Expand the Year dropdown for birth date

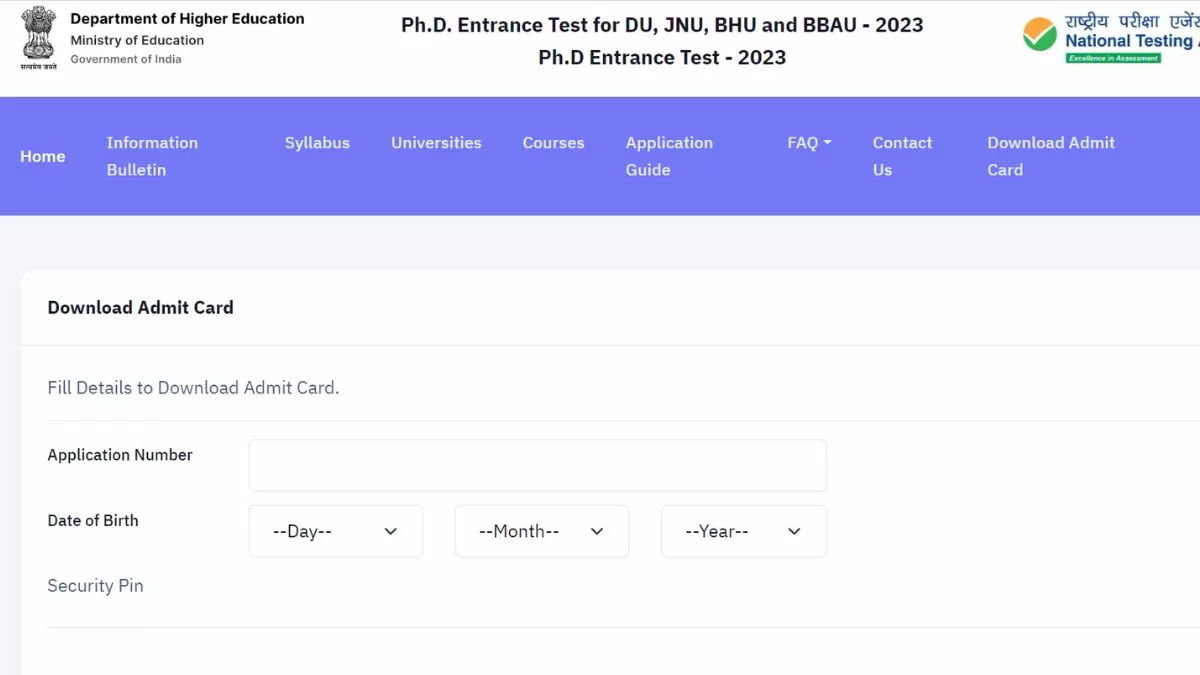[x=744, y=531]
